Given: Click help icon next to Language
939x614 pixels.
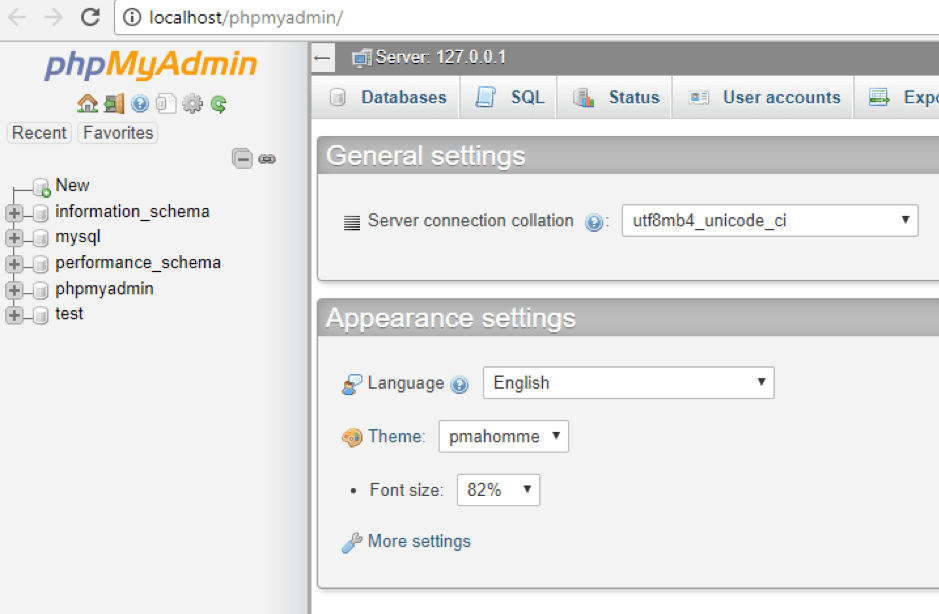Looking at the screenshot, I should click(459, 383).
